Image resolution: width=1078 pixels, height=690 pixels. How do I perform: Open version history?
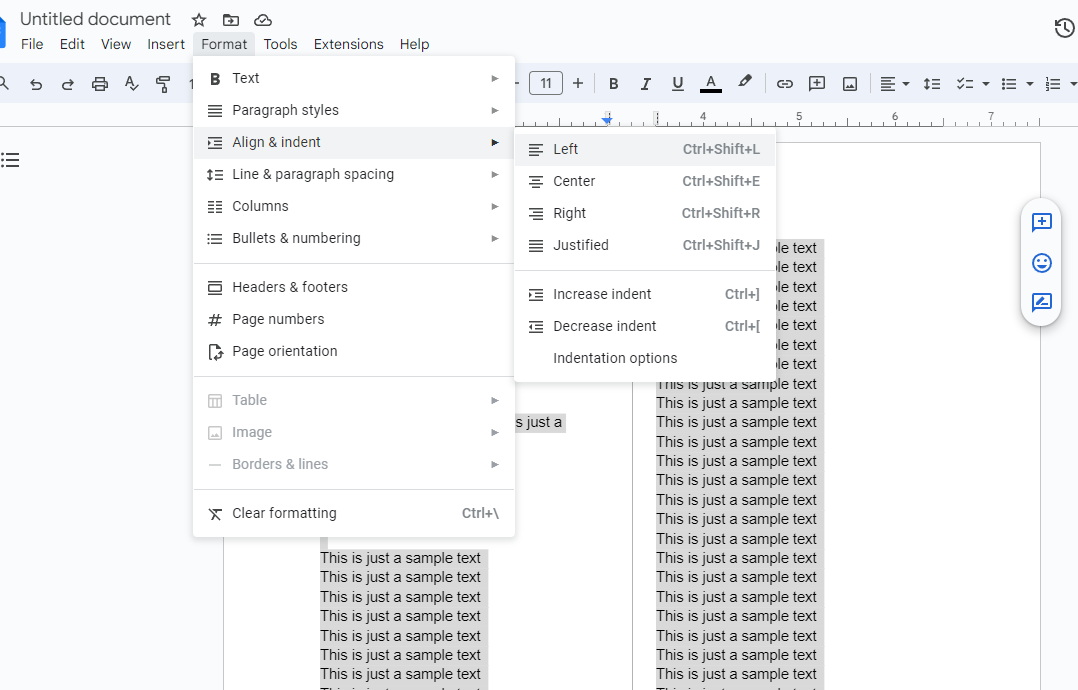[x=1064, y=28]
